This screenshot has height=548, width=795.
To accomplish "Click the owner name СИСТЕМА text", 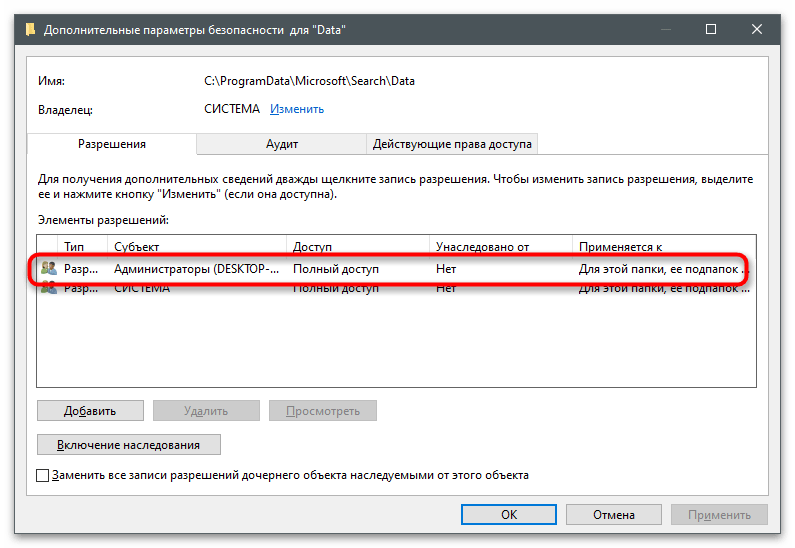I will tap(232, 109).
